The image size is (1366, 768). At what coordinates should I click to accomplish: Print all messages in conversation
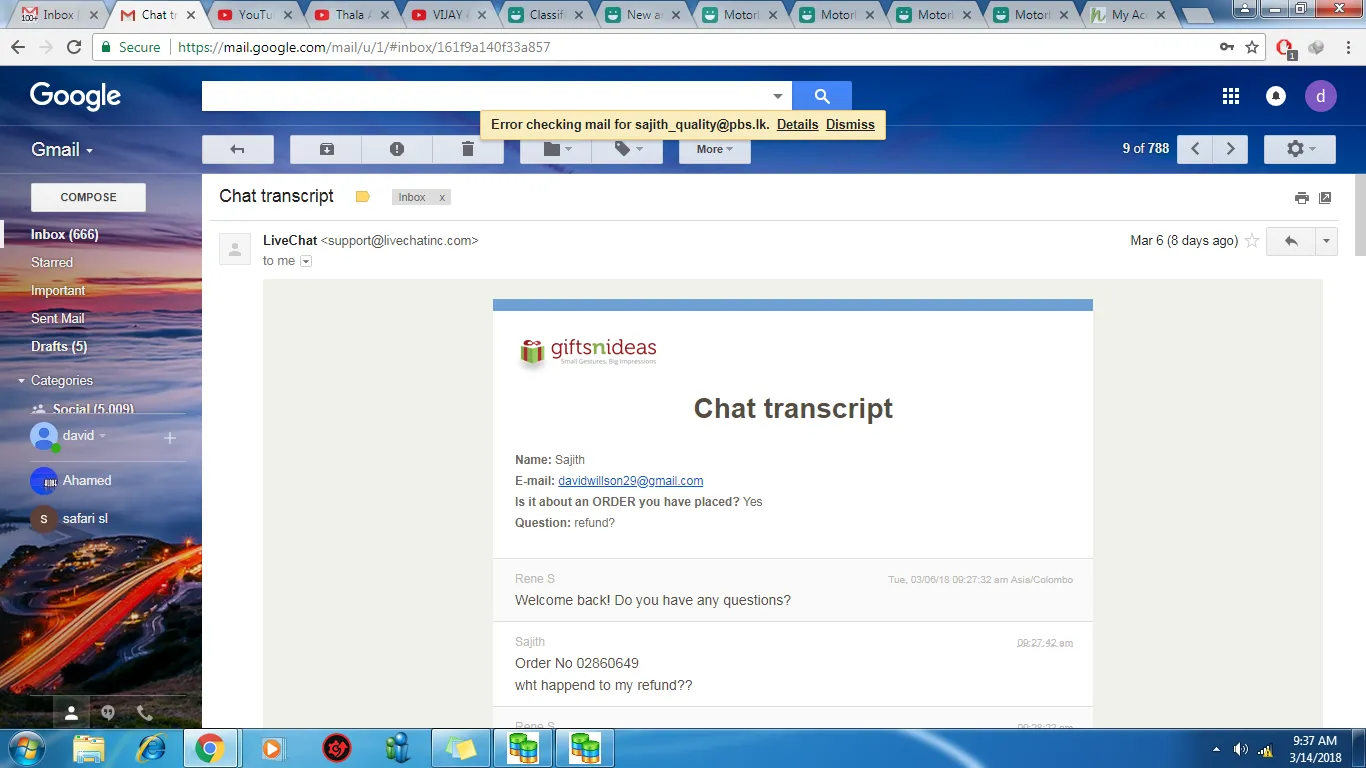click(1301, 198)
